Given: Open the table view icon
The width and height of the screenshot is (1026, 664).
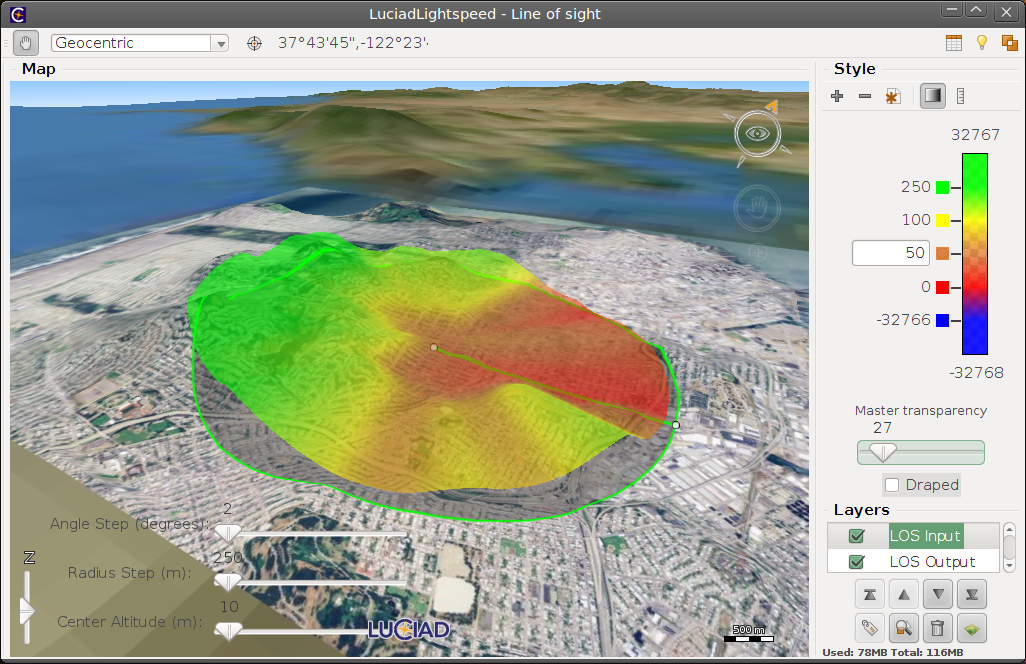Looking at the screenshot, I should click(954, 43).
